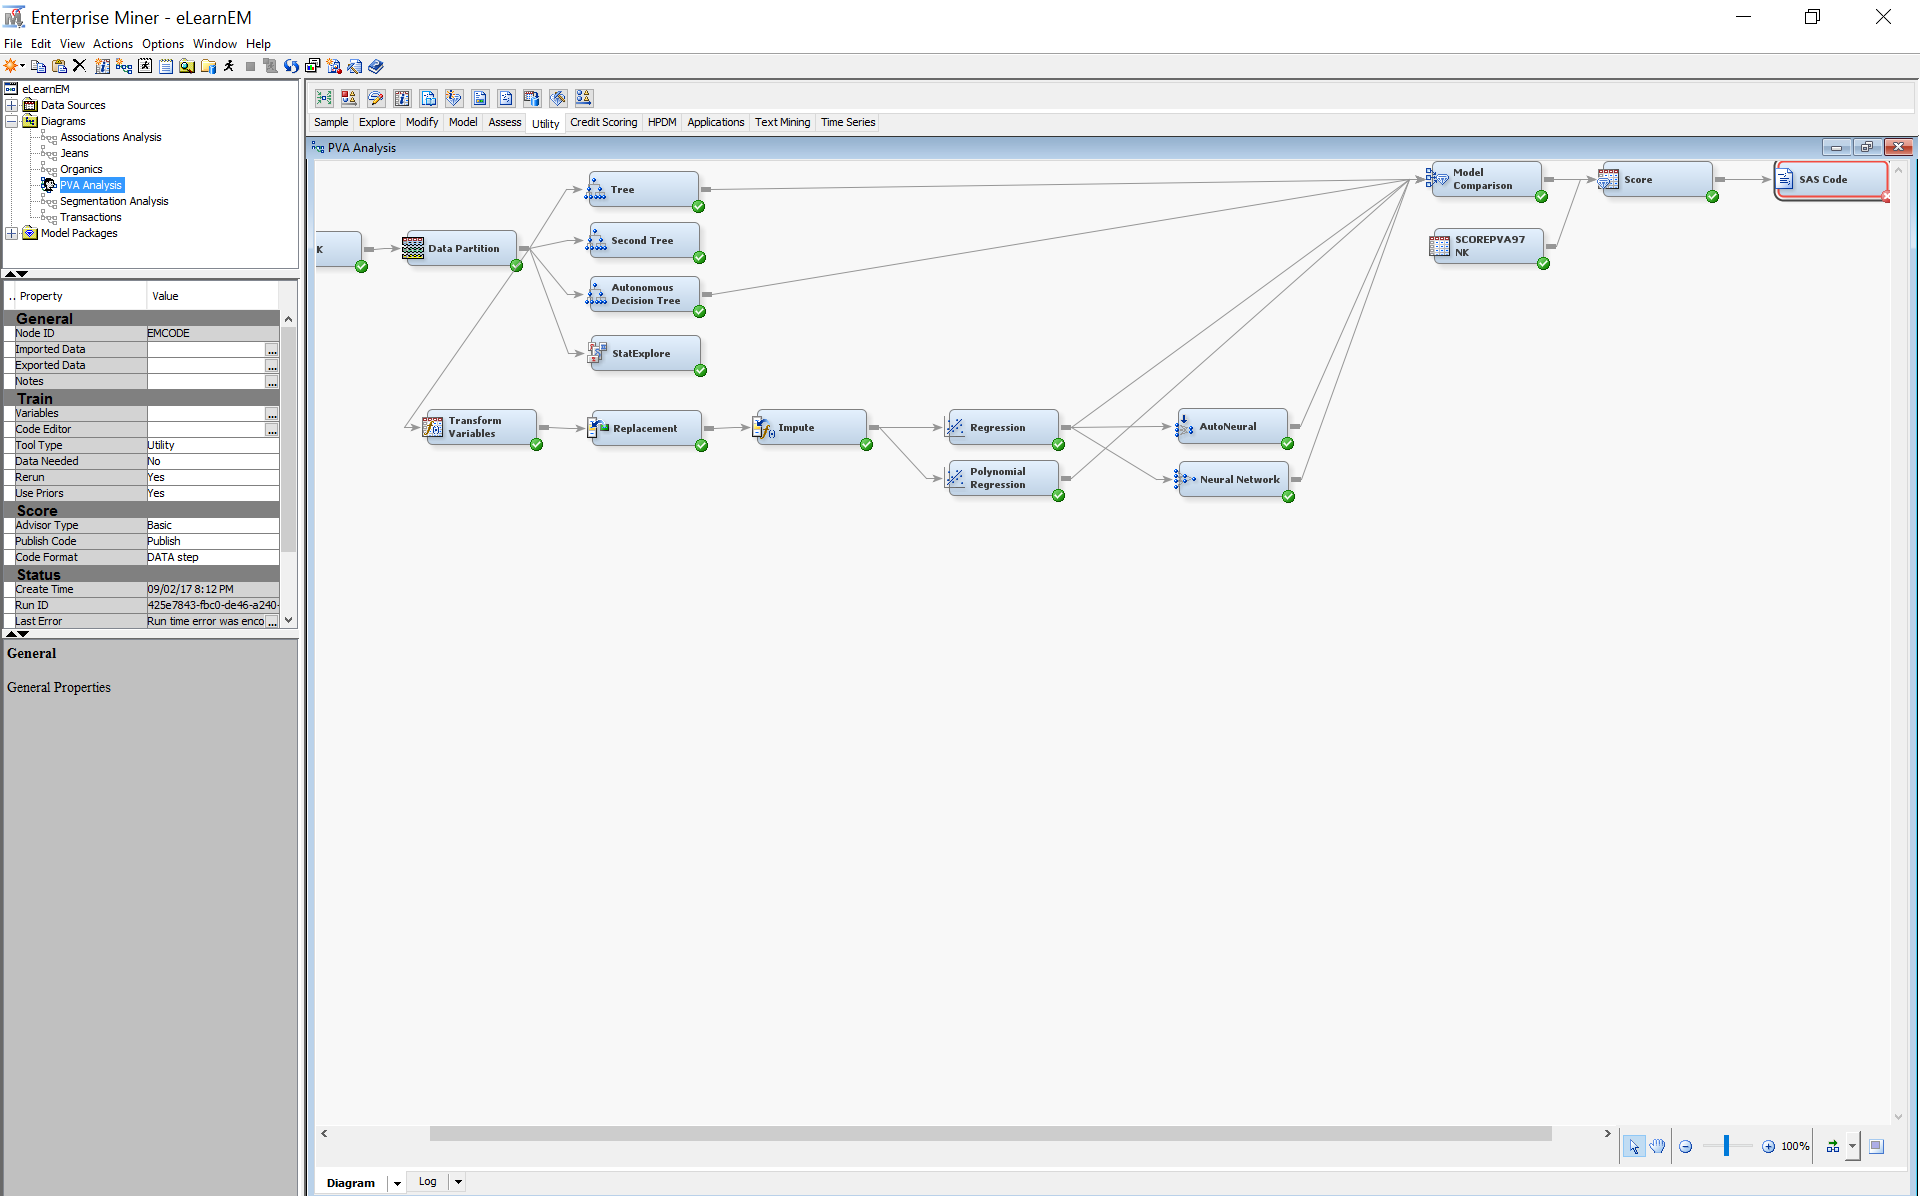1920x1196 pixels.
Task: Switch to the Explore node tab
Action: pyautogui.click(x=377, y=122)
